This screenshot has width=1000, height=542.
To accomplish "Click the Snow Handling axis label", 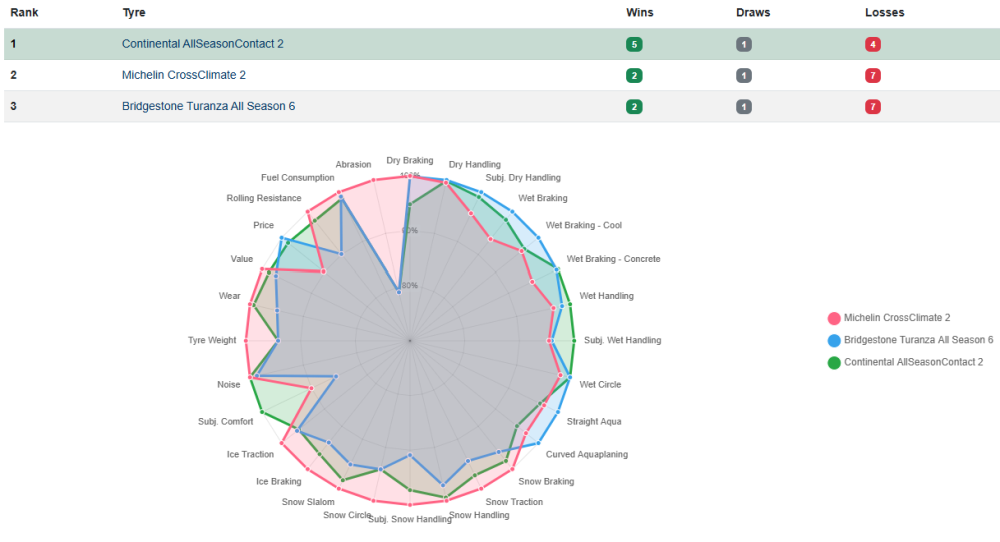I will tap(479, 515).
